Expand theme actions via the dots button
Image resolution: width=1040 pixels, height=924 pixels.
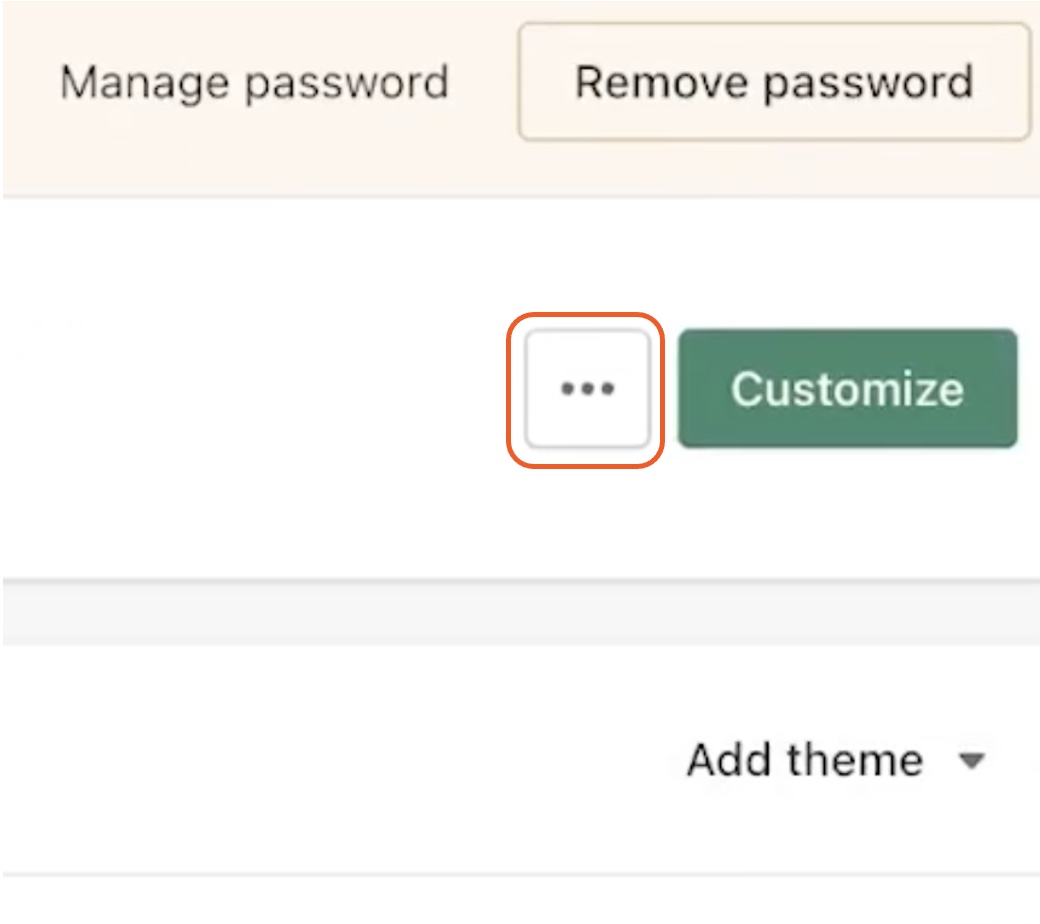pos(587,389)
